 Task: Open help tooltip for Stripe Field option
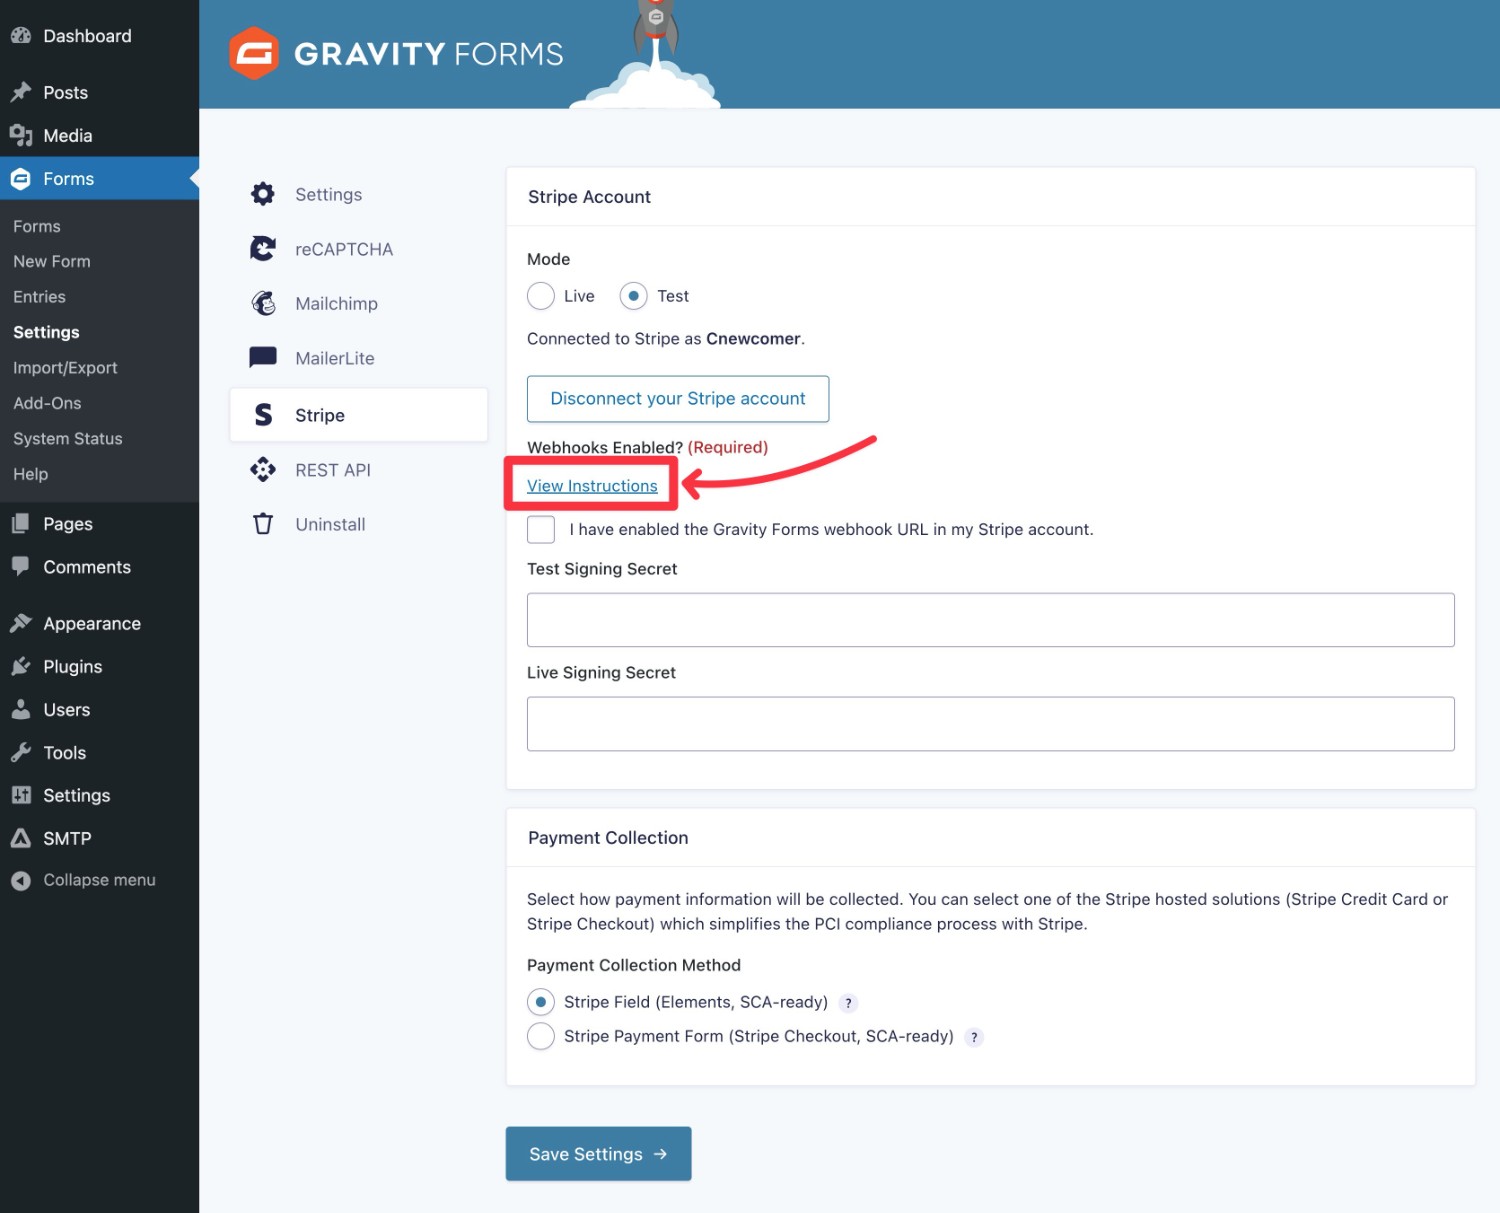[x=848, y=1003]
